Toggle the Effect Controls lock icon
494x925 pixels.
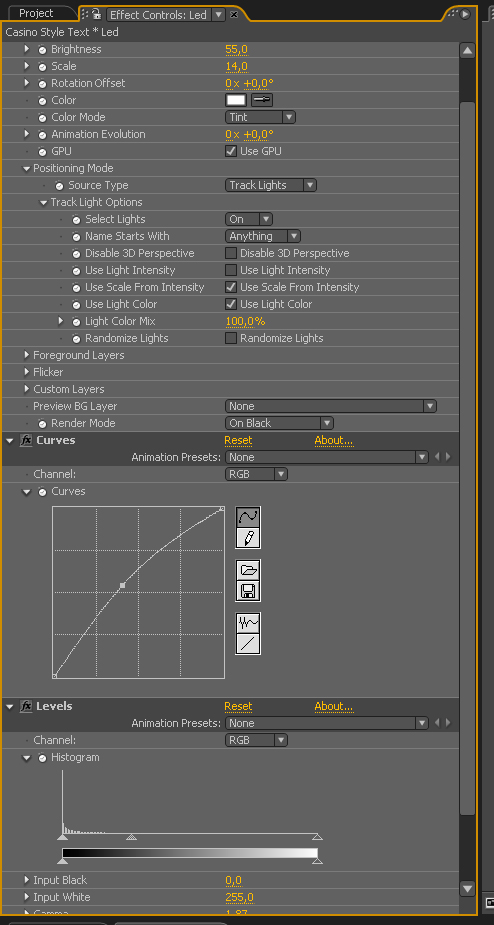97,14
